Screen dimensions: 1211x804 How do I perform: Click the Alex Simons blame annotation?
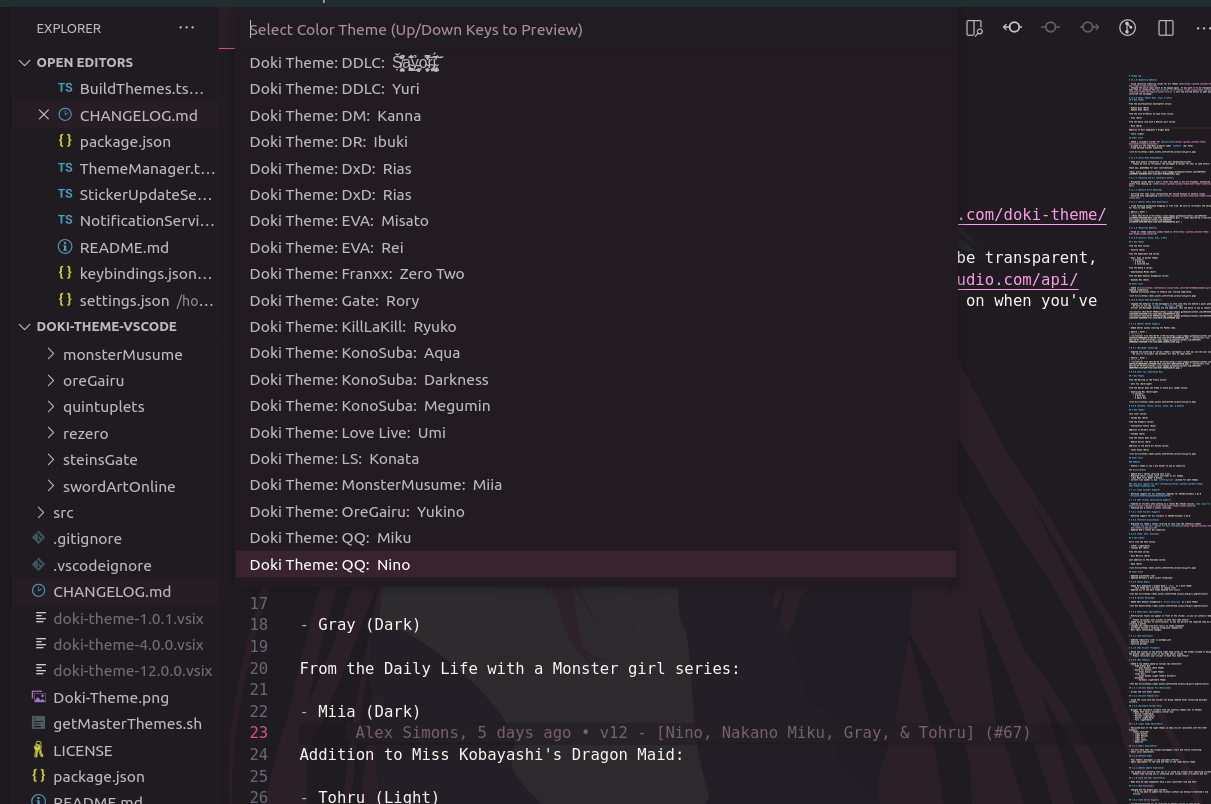pyautogui.click(x=692, y=732)
